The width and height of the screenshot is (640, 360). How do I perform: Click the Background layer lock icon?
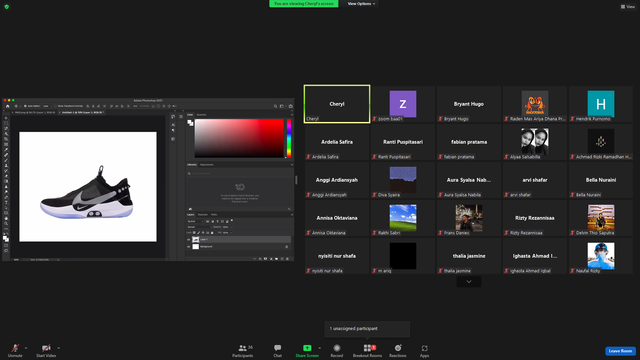287,247
